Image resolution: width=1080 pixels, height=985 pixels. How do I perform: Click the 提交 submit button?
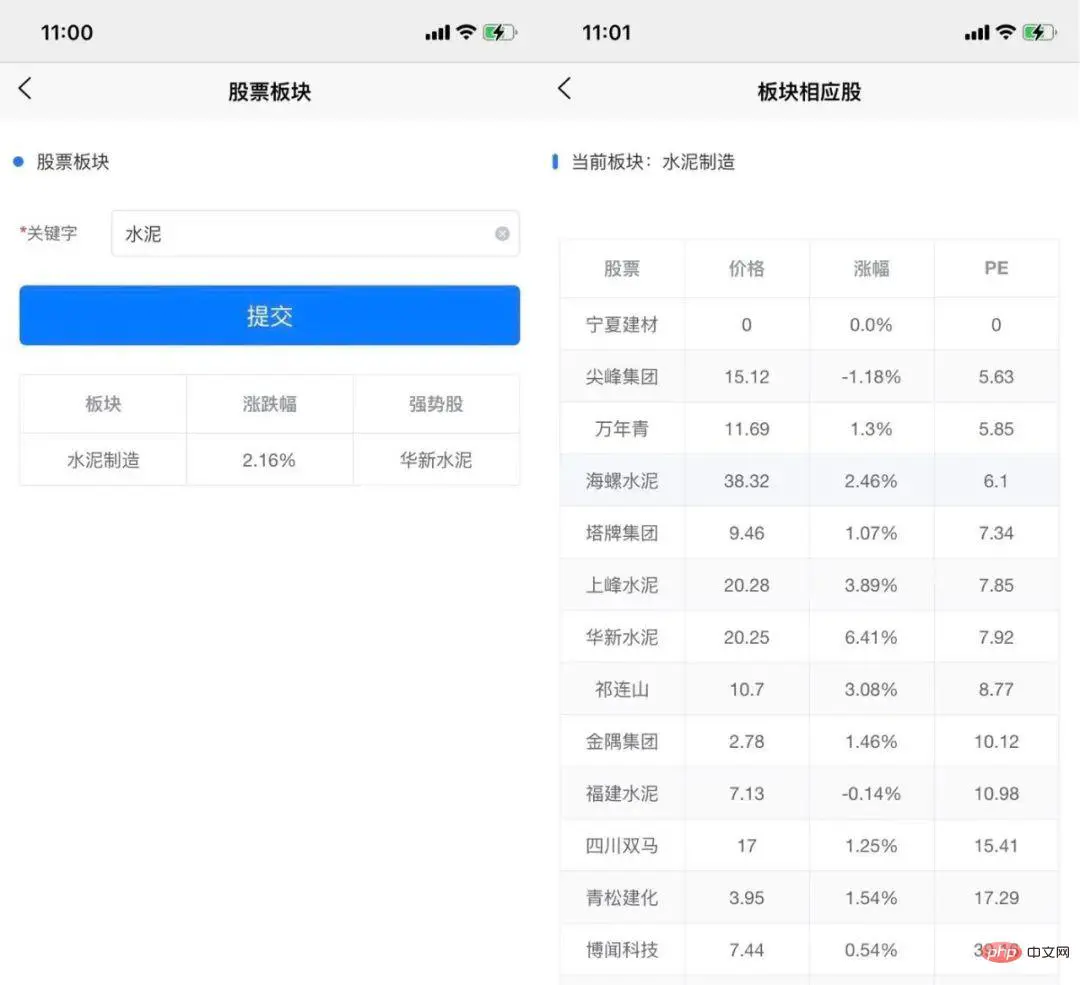pyautogui.click(x=269, y=315)
